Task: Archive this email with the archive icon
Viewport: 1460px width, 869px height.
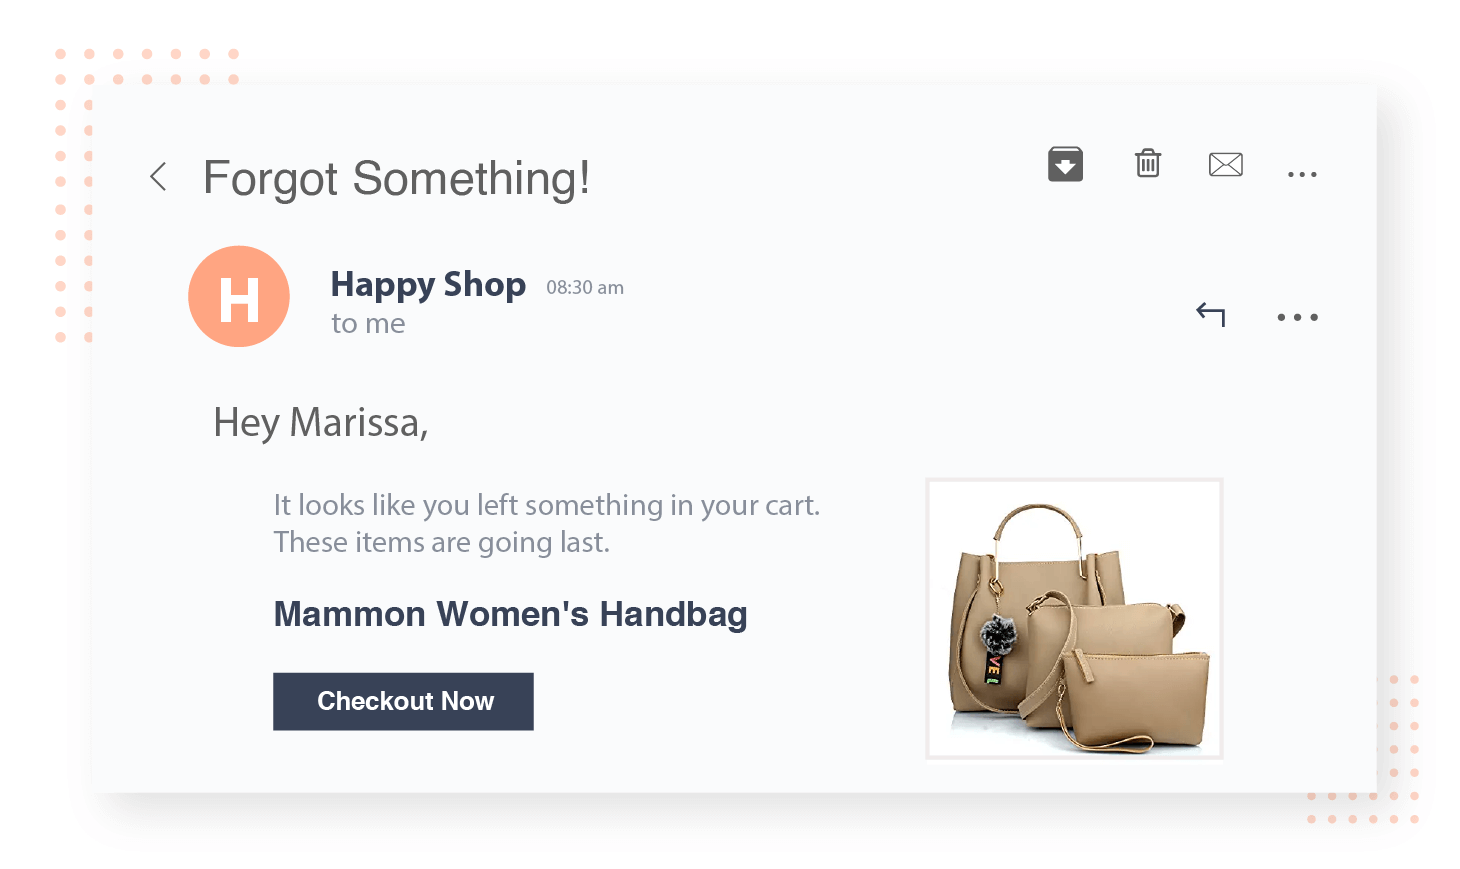Action: point(1065,164)
